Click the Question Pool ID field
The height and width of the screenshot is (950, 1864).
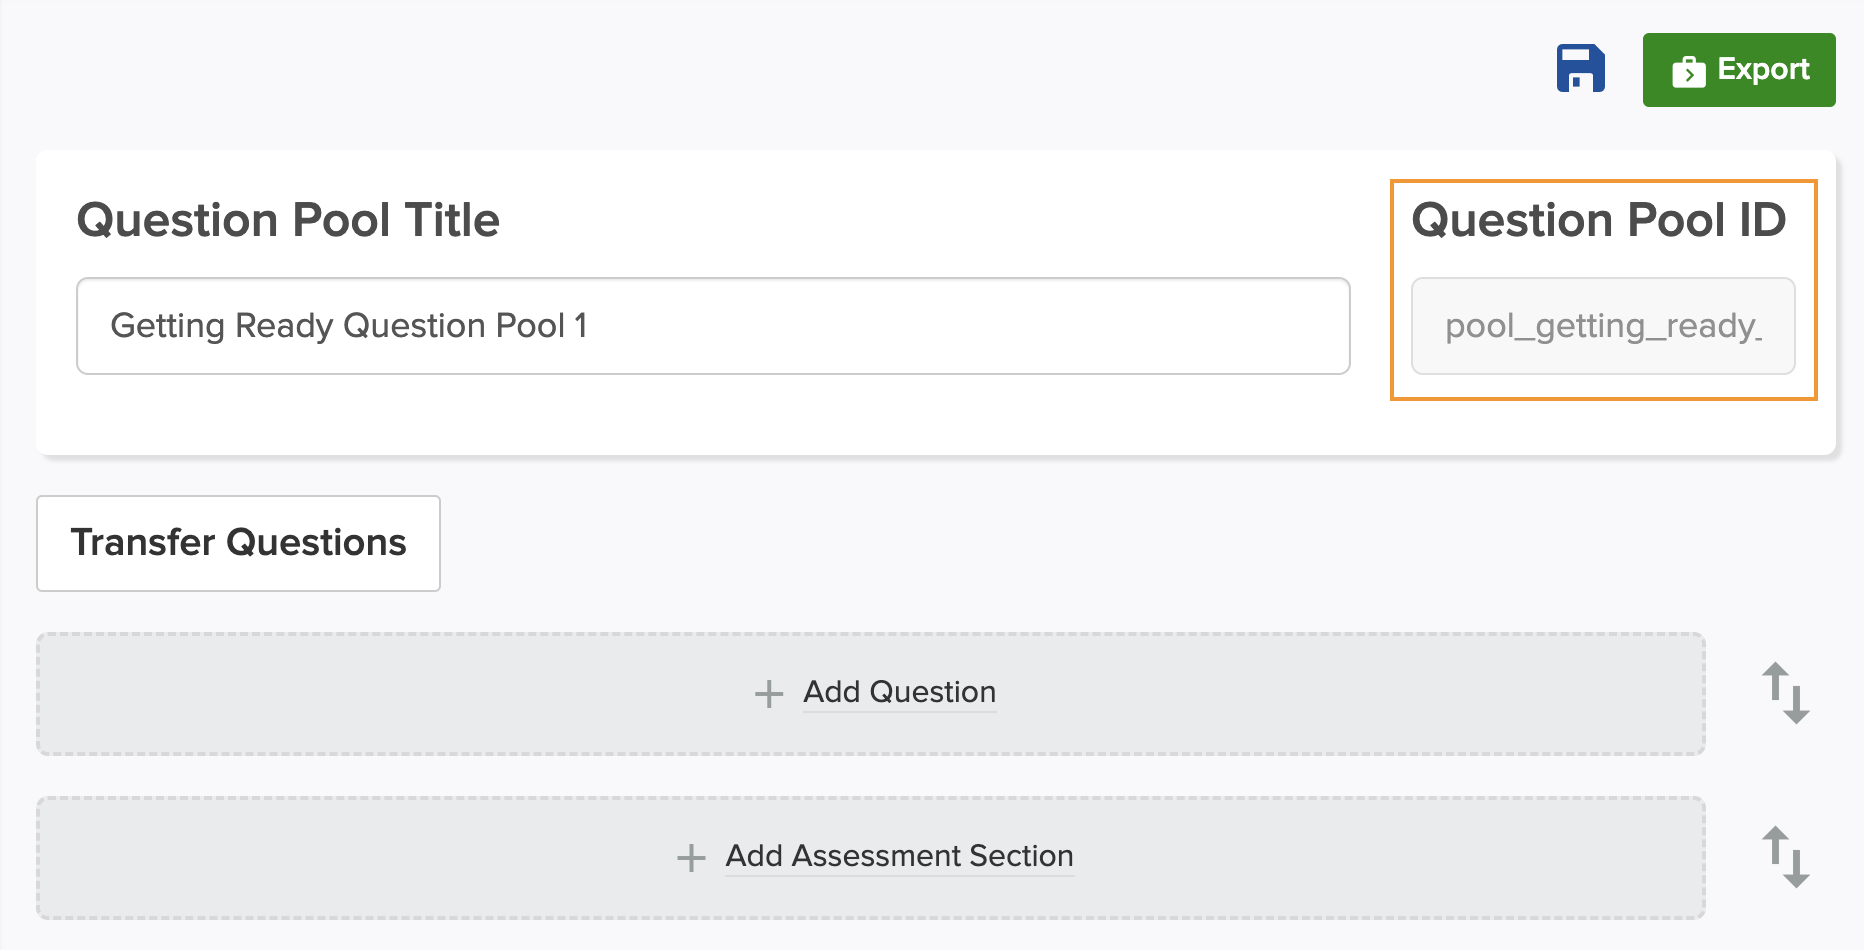click(1603, 326)
